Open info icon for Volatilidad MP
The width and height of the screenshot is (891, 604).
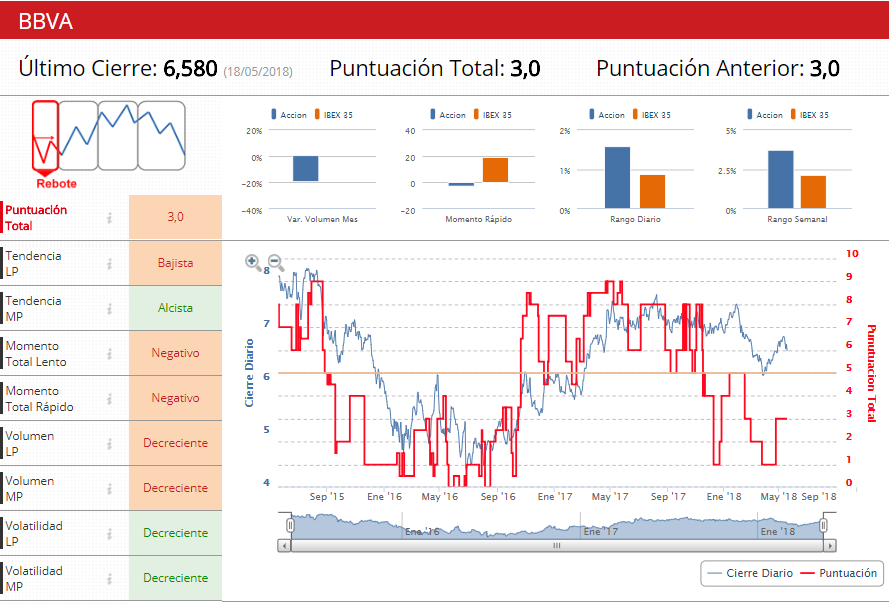109,578
